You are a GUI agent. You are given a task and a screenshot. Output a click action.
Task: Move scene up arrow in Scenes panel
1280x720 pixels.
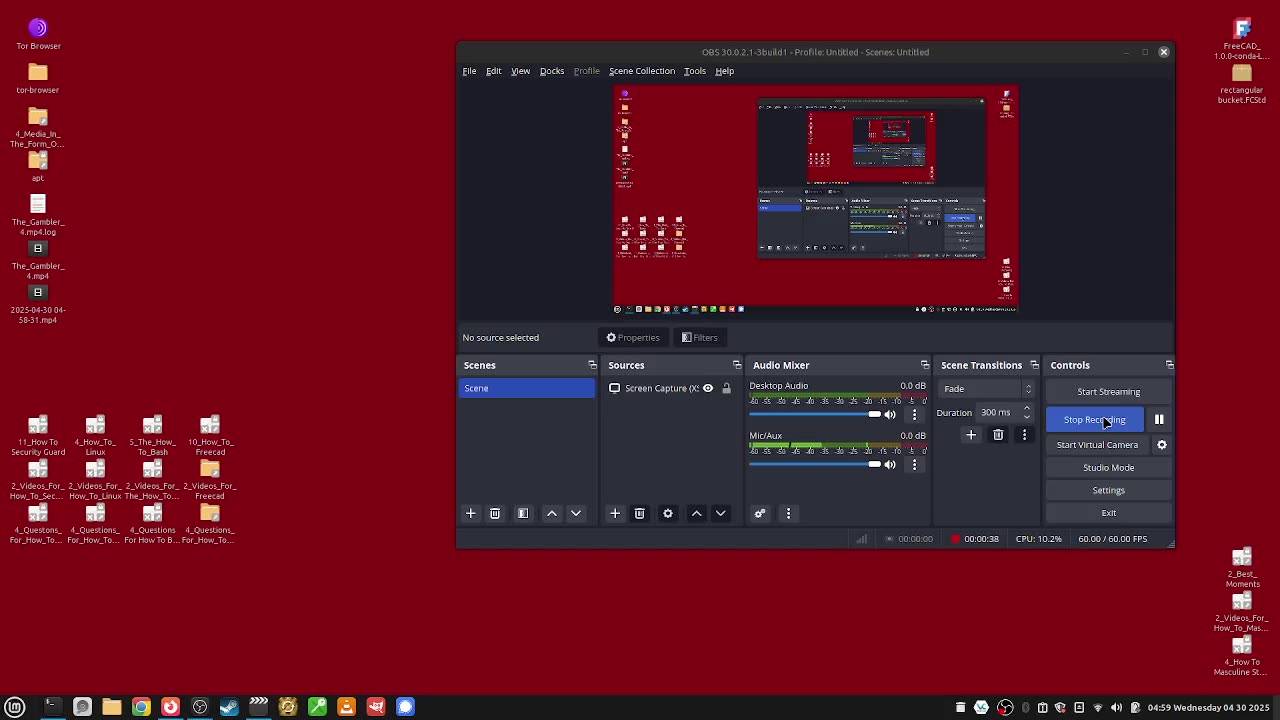pyautogui.click(x=552, y=513)
